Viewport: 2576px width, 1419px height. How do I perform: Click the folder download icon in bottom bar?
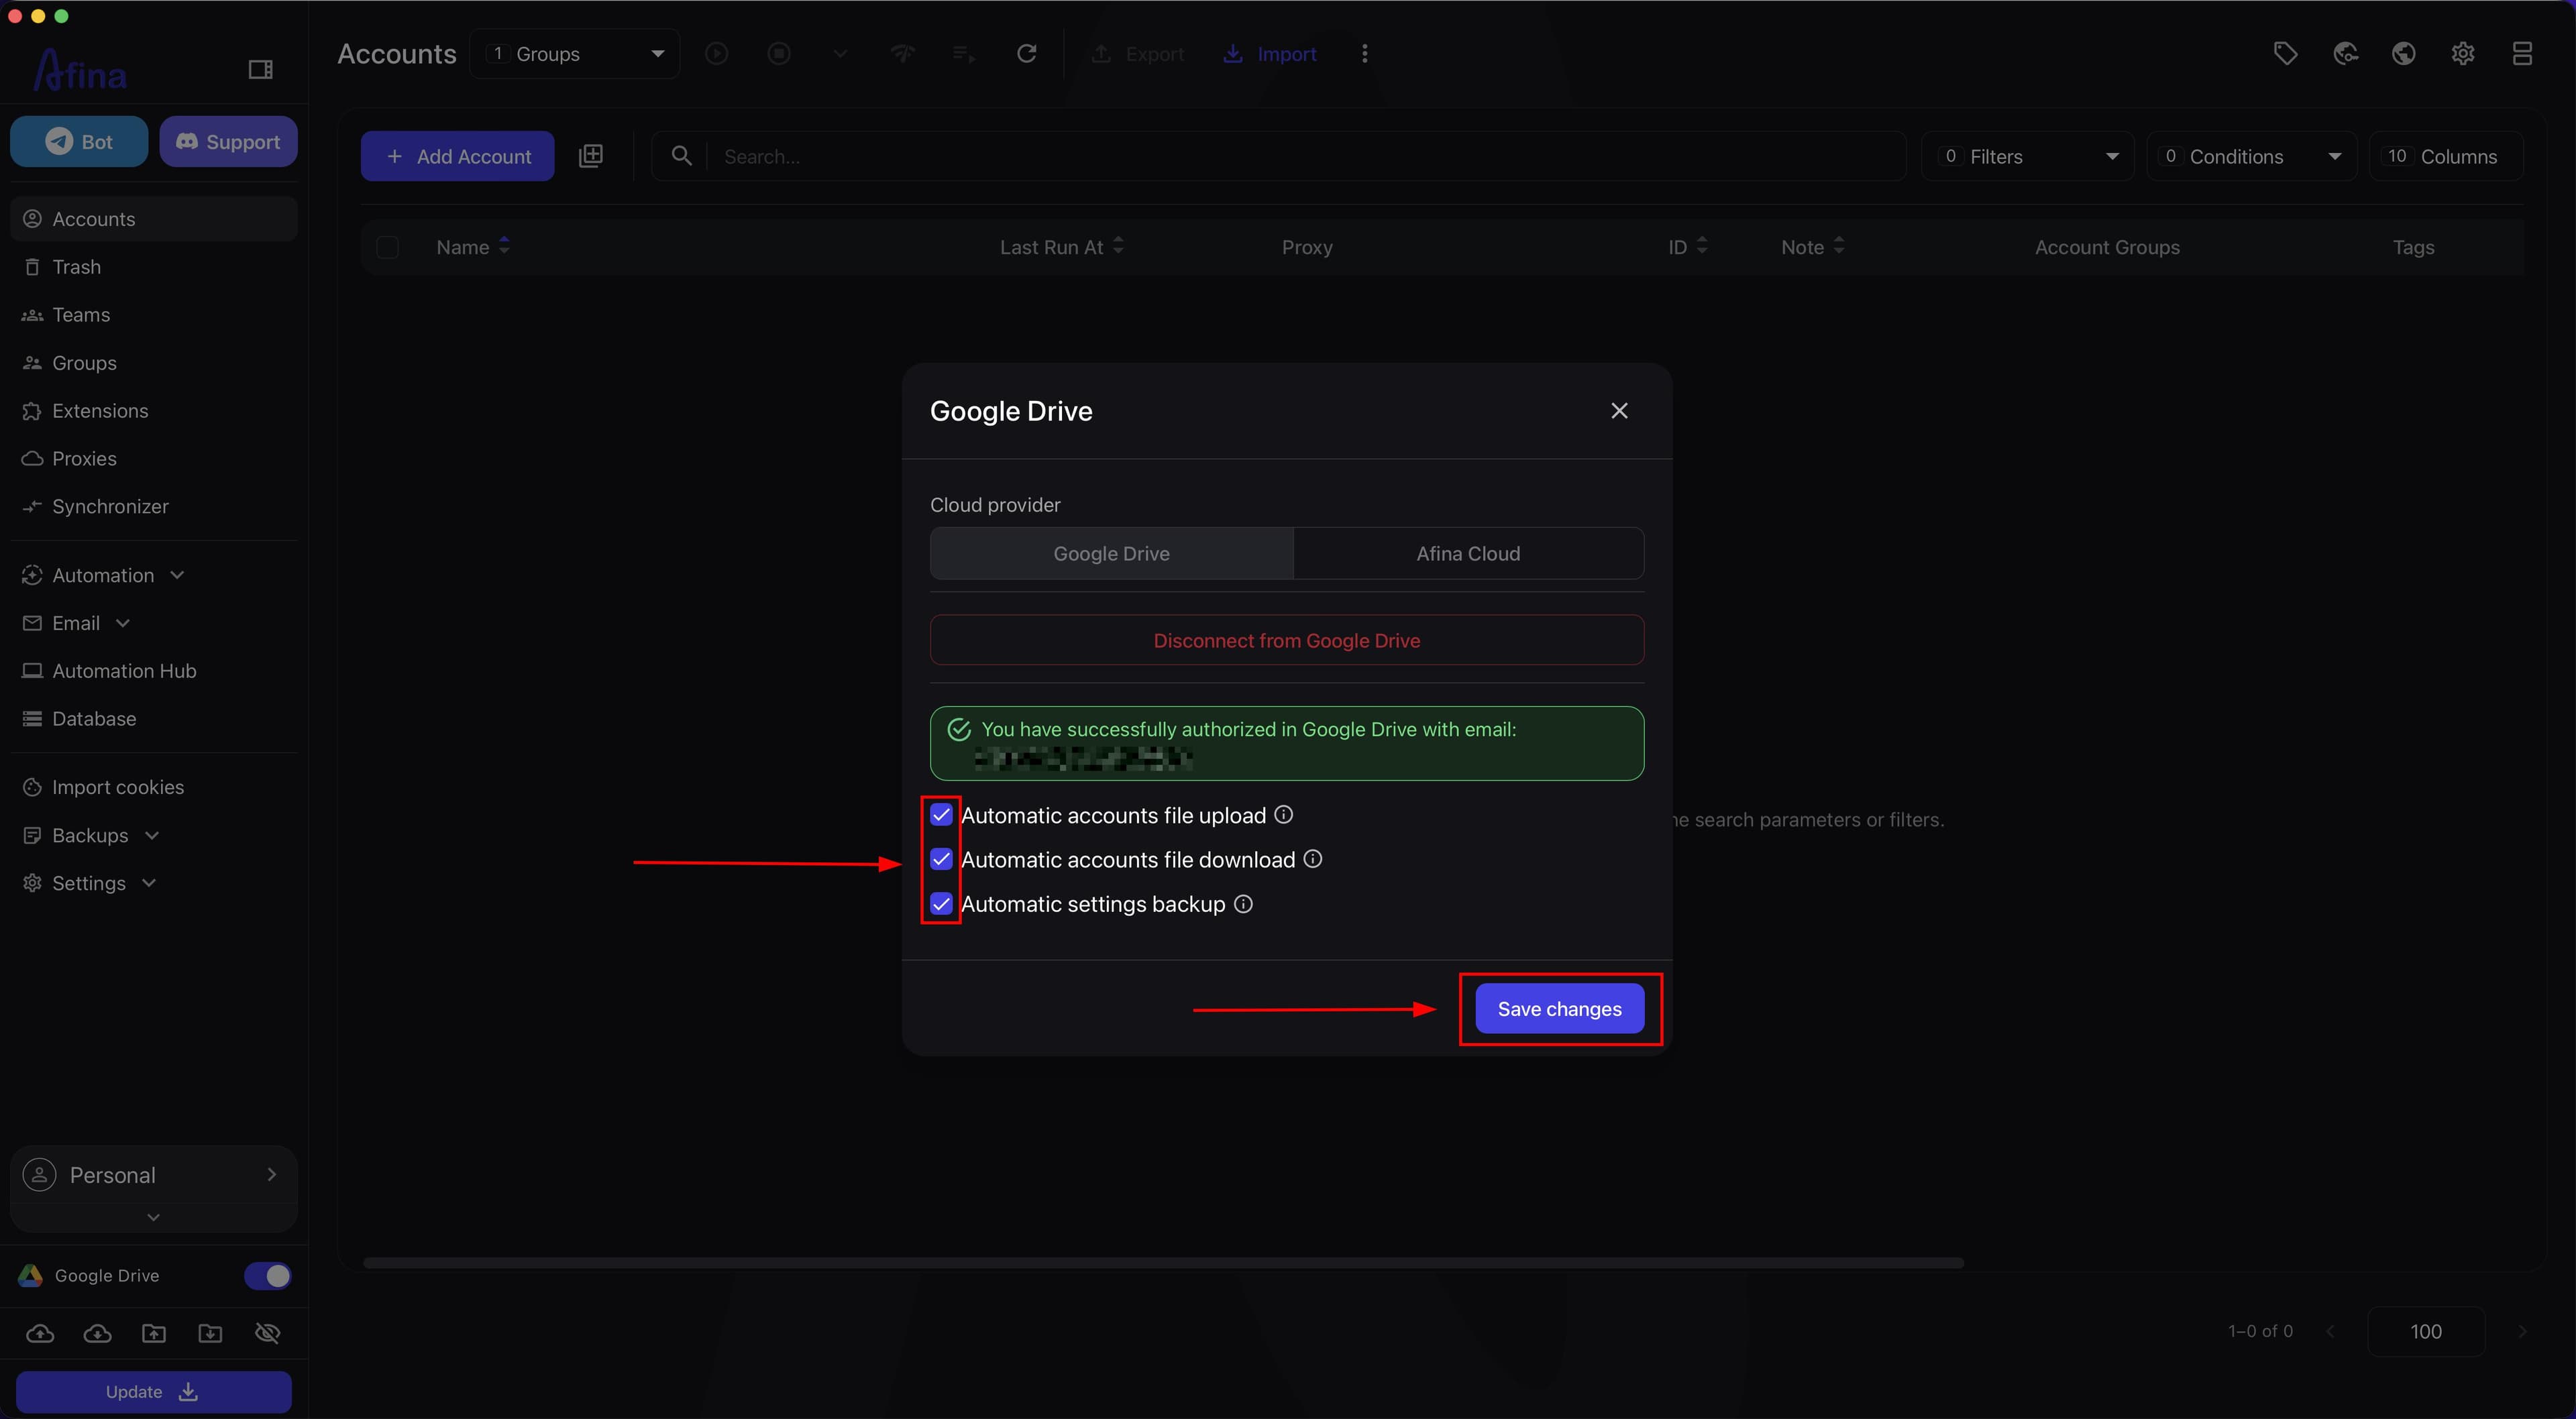tap(210, 1333)
